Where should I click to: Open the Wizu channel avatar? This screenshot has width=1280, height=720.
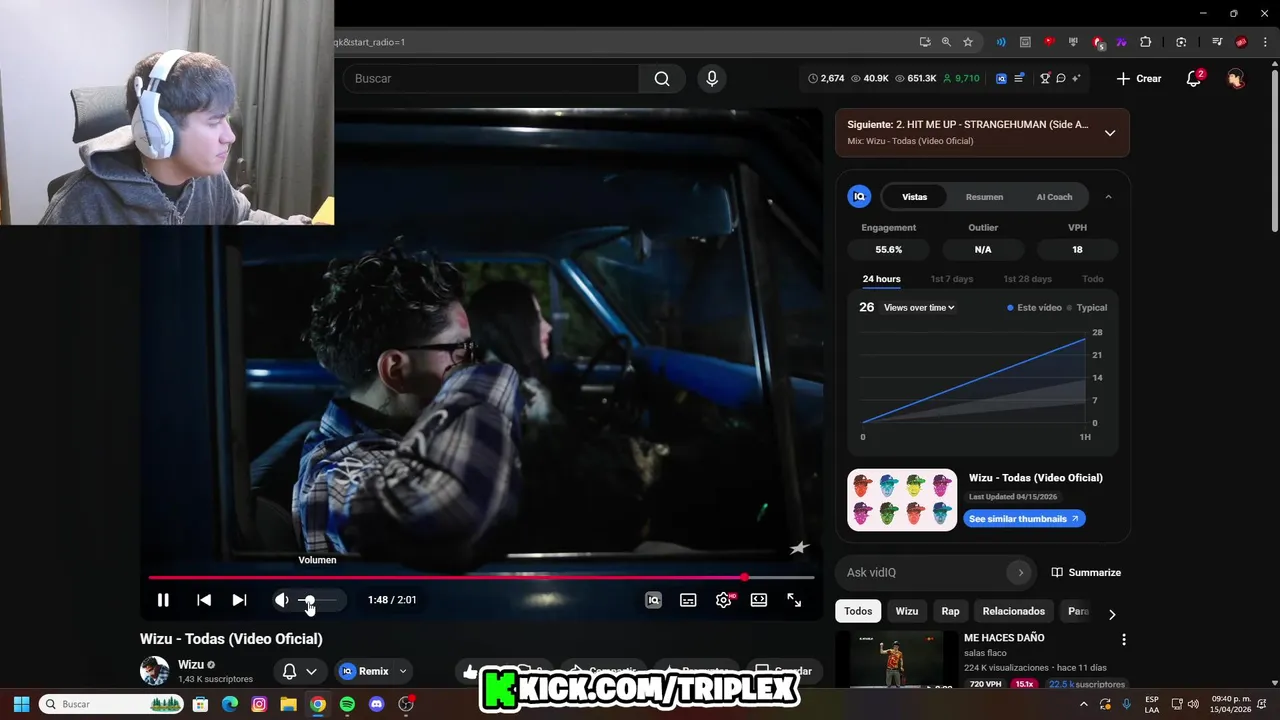click(154, 671)
